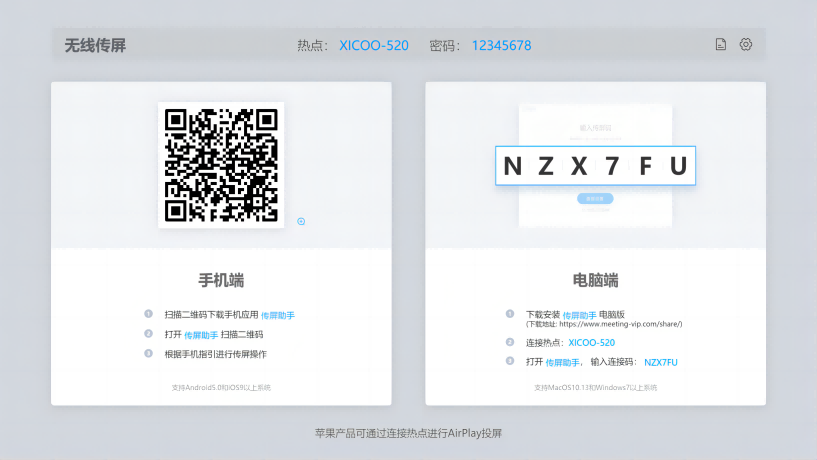Click the magnifier icon beside the QR code
The image size is (817, 460).
pyautogui.click(x=301, y=221)
